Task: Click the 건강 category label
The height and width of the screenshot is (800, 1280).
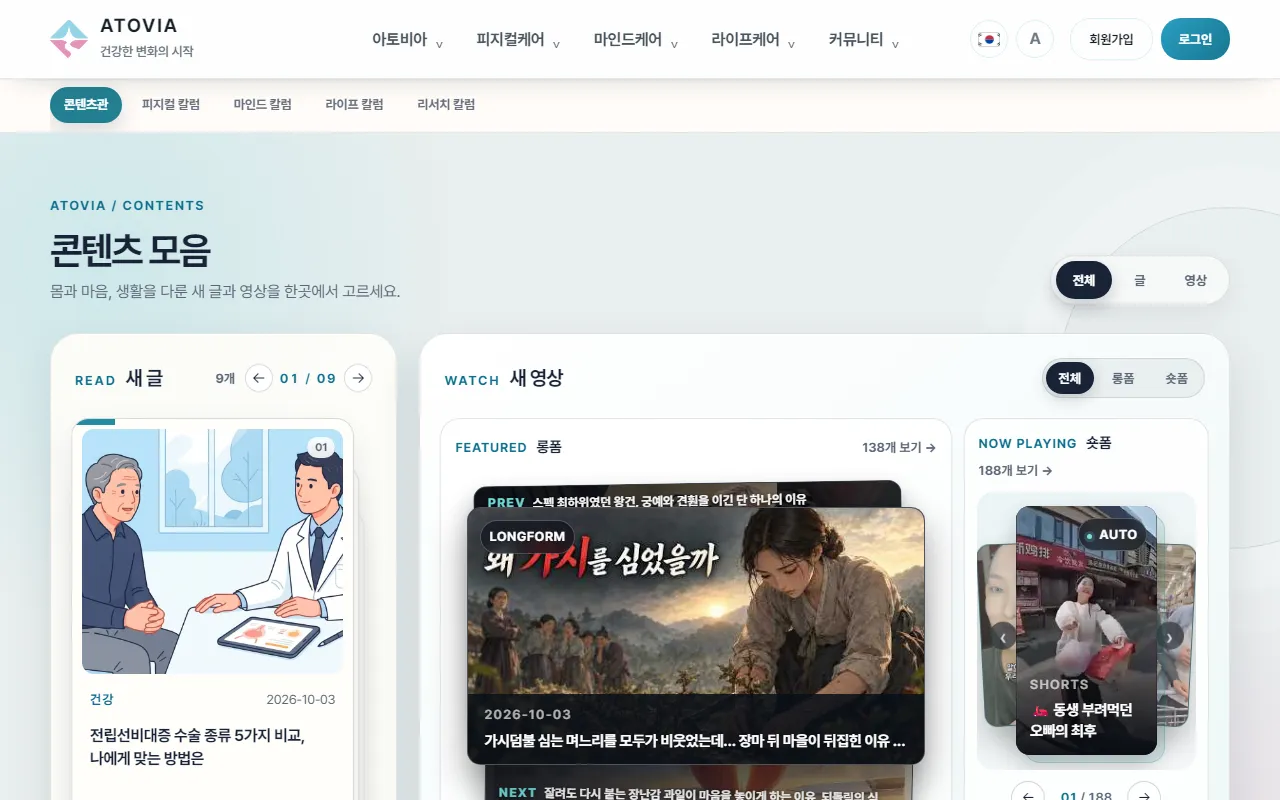Action: pos(102,700)
